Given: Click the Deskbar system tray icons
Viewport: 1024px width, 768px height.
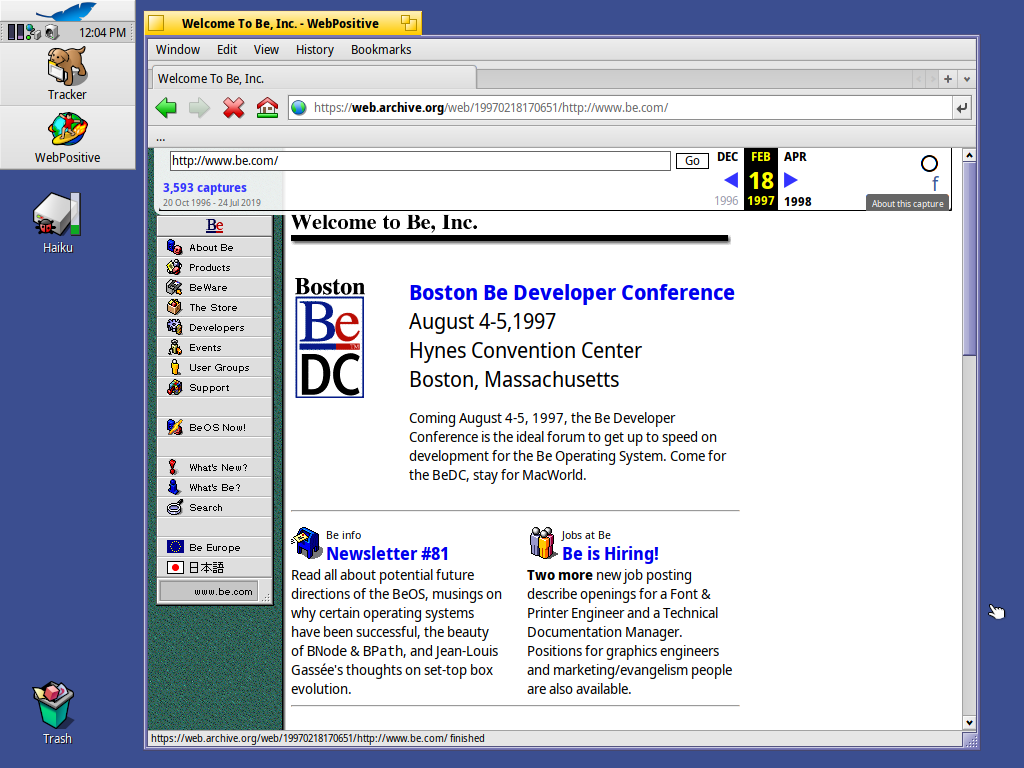Looking at the screenshot, I should pos(34,32).
